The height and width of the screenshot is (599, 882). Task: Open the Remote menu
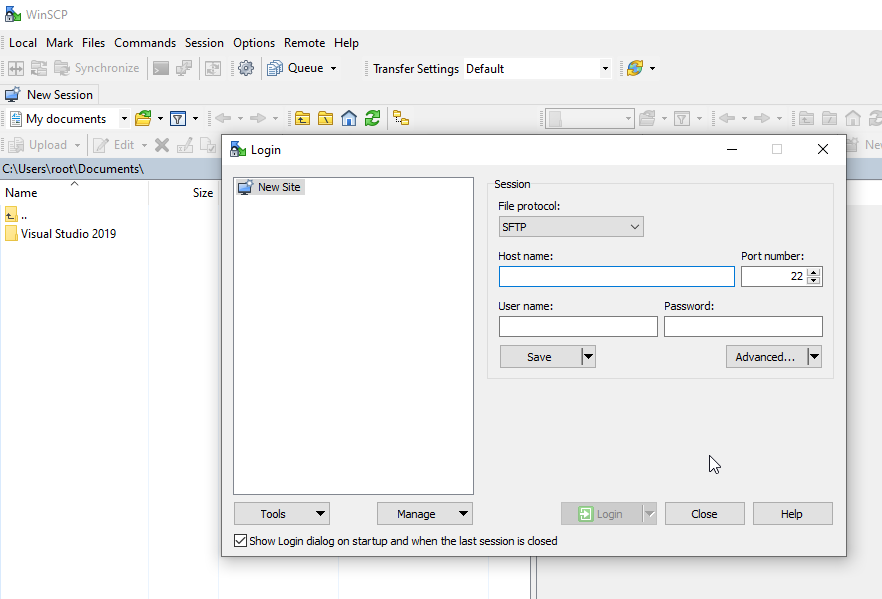tap(304, 43)
